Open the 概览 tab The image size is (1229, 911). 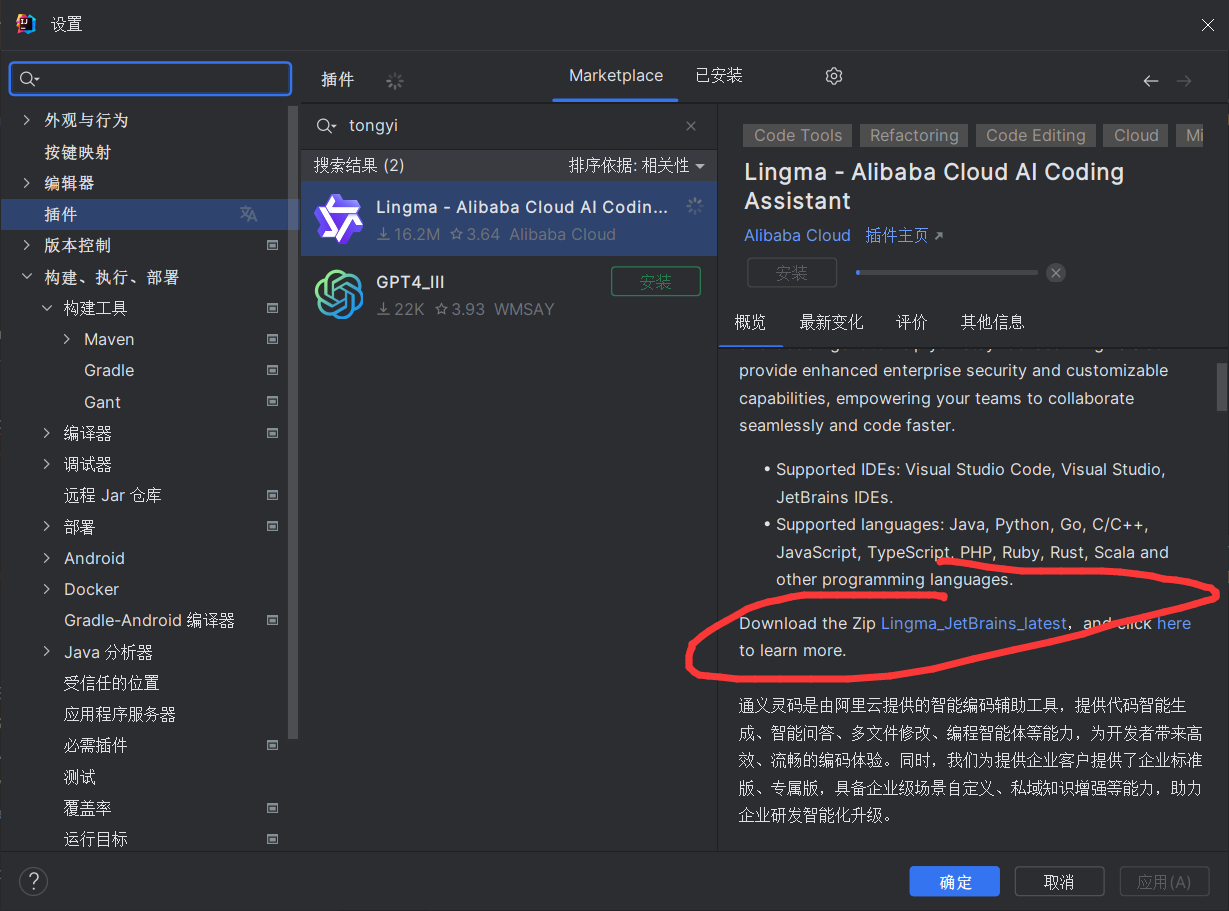click(750, 322)
